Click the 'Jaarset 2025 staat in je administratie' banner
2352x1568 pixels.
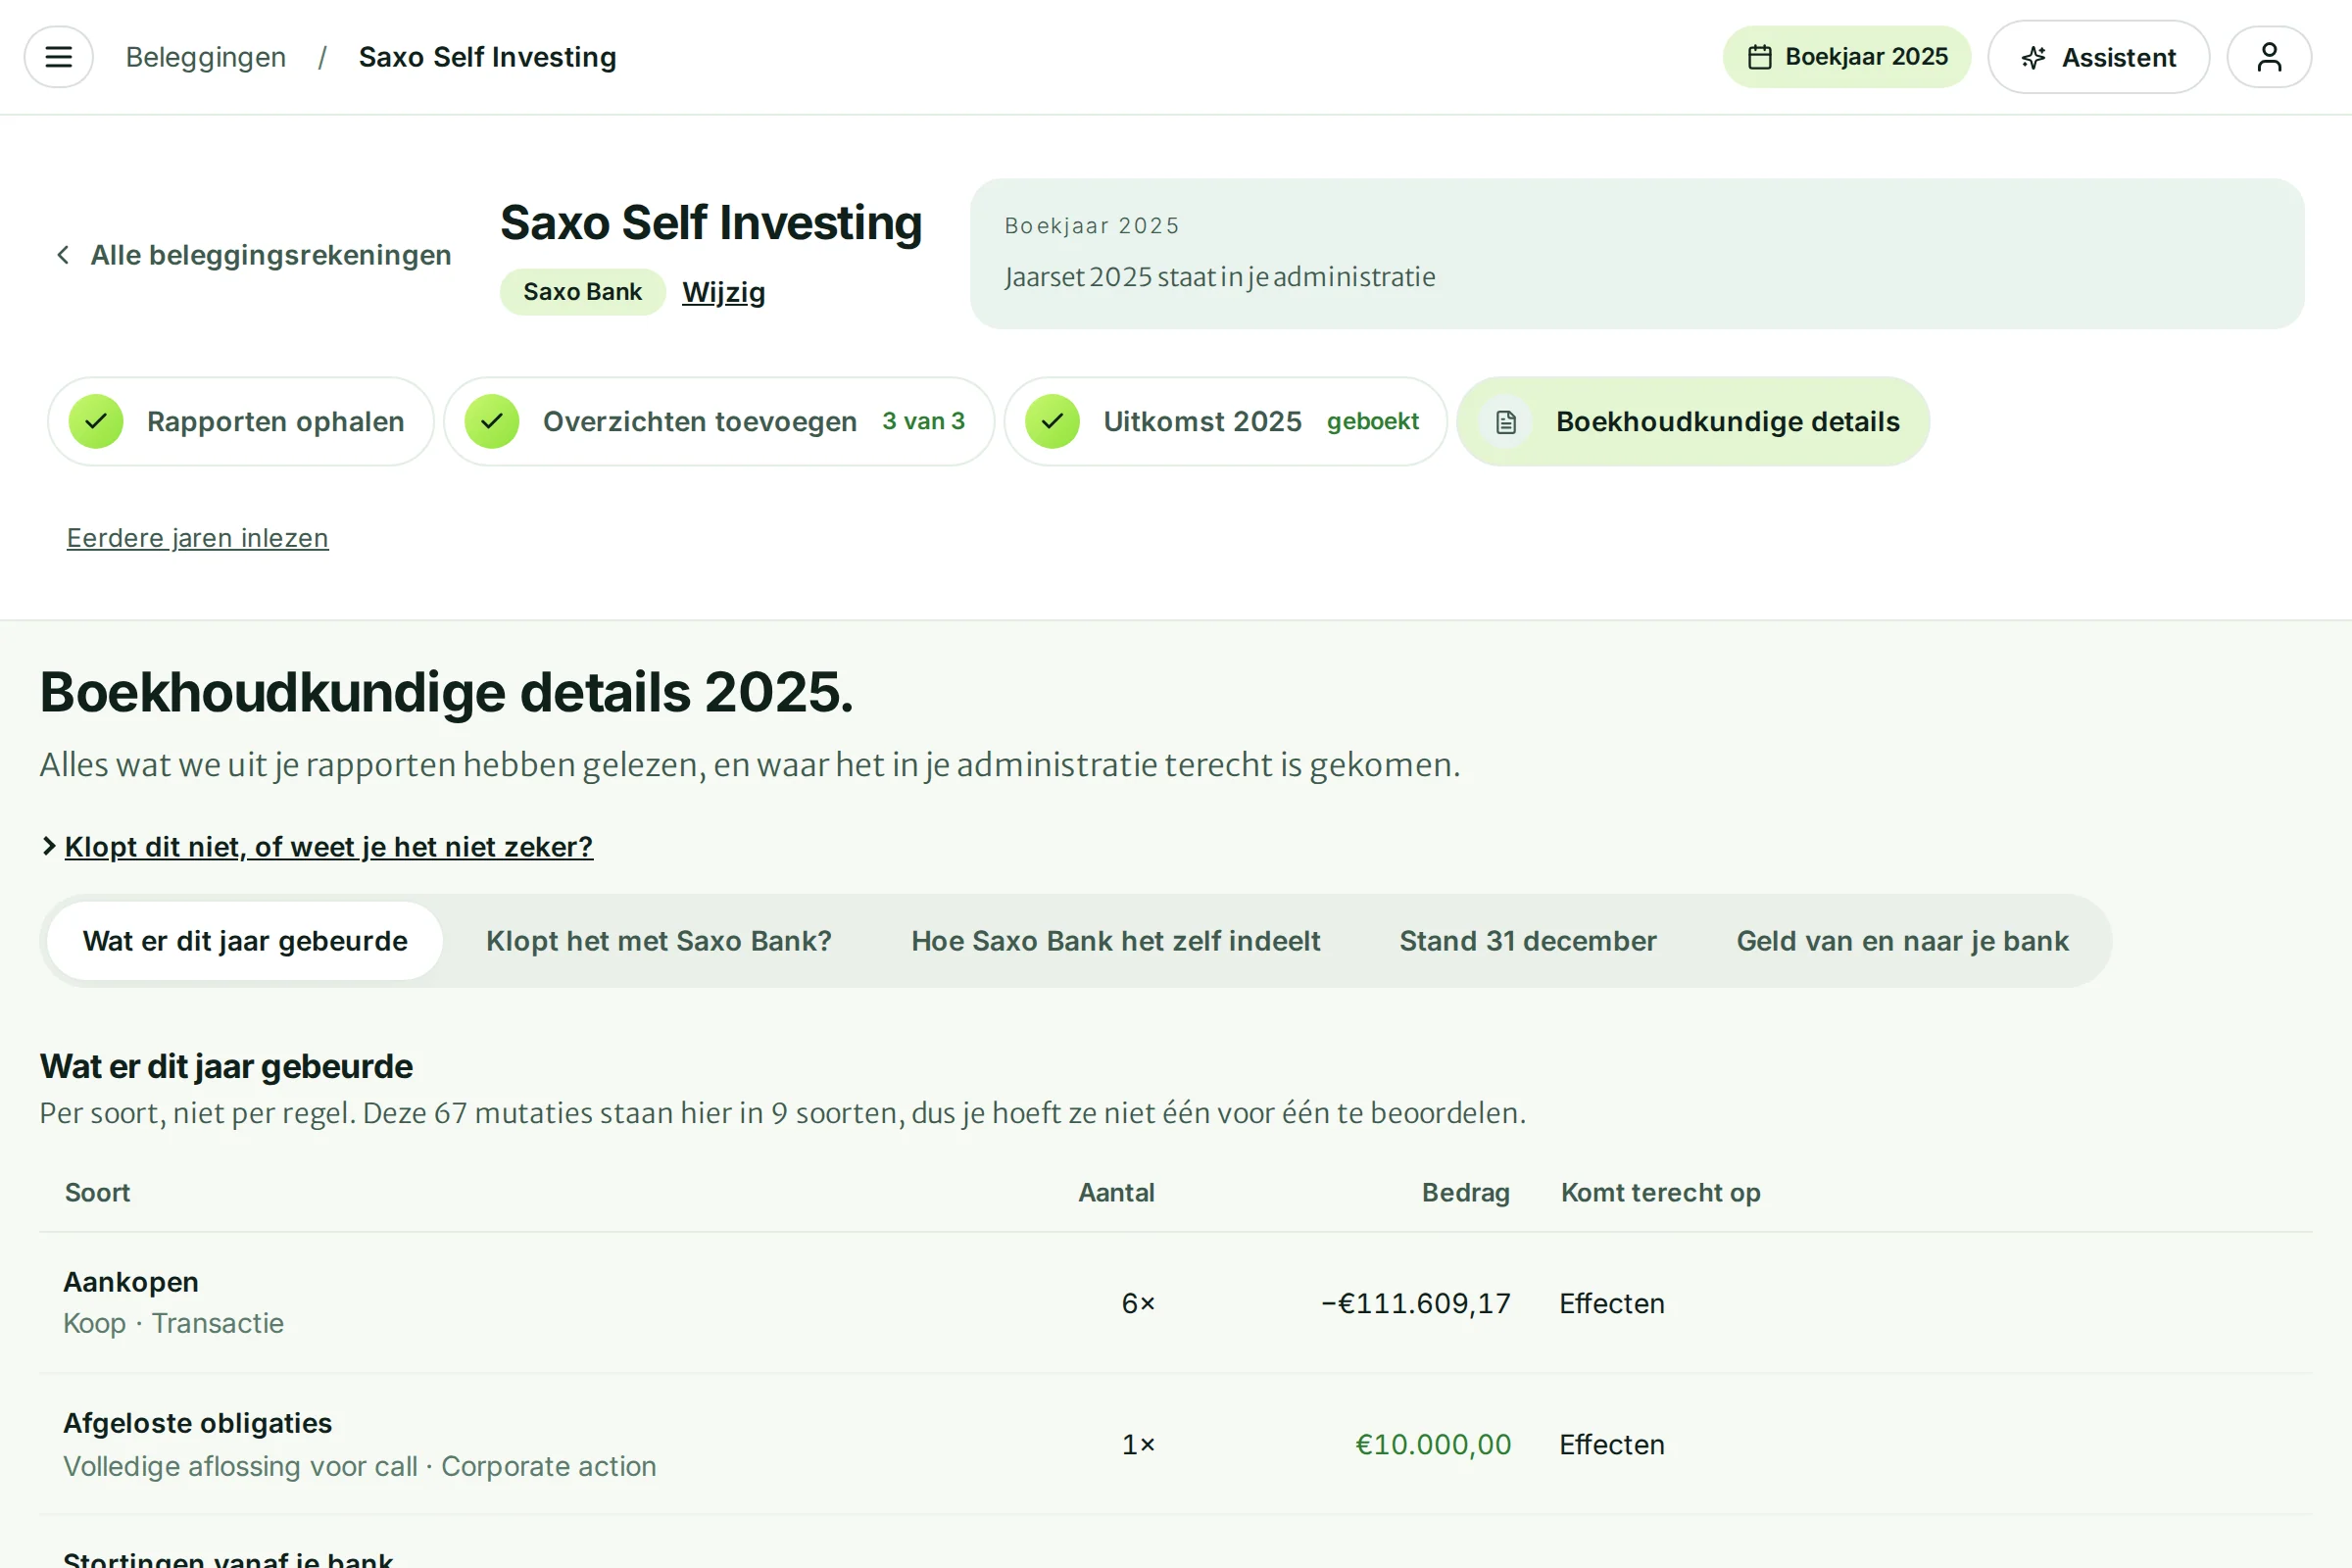[x=1636, y=254]
